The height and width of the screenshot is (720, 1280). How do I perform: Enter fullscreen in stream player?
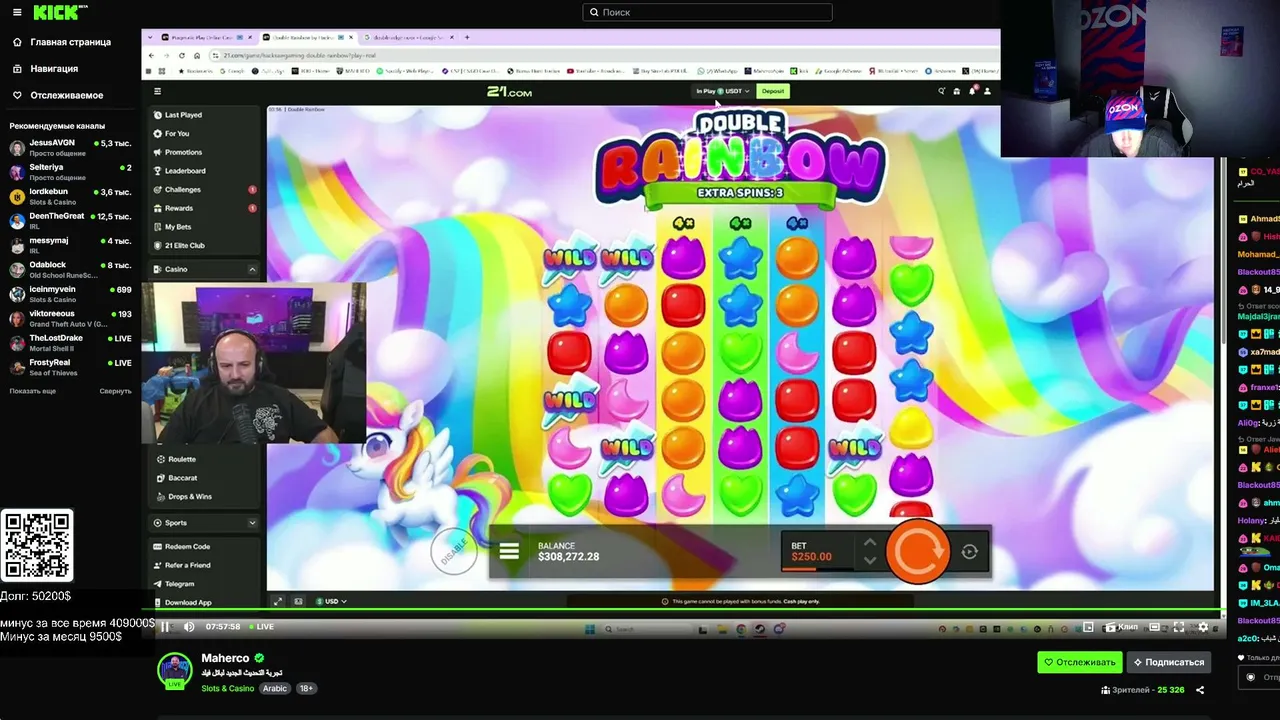1179,627
